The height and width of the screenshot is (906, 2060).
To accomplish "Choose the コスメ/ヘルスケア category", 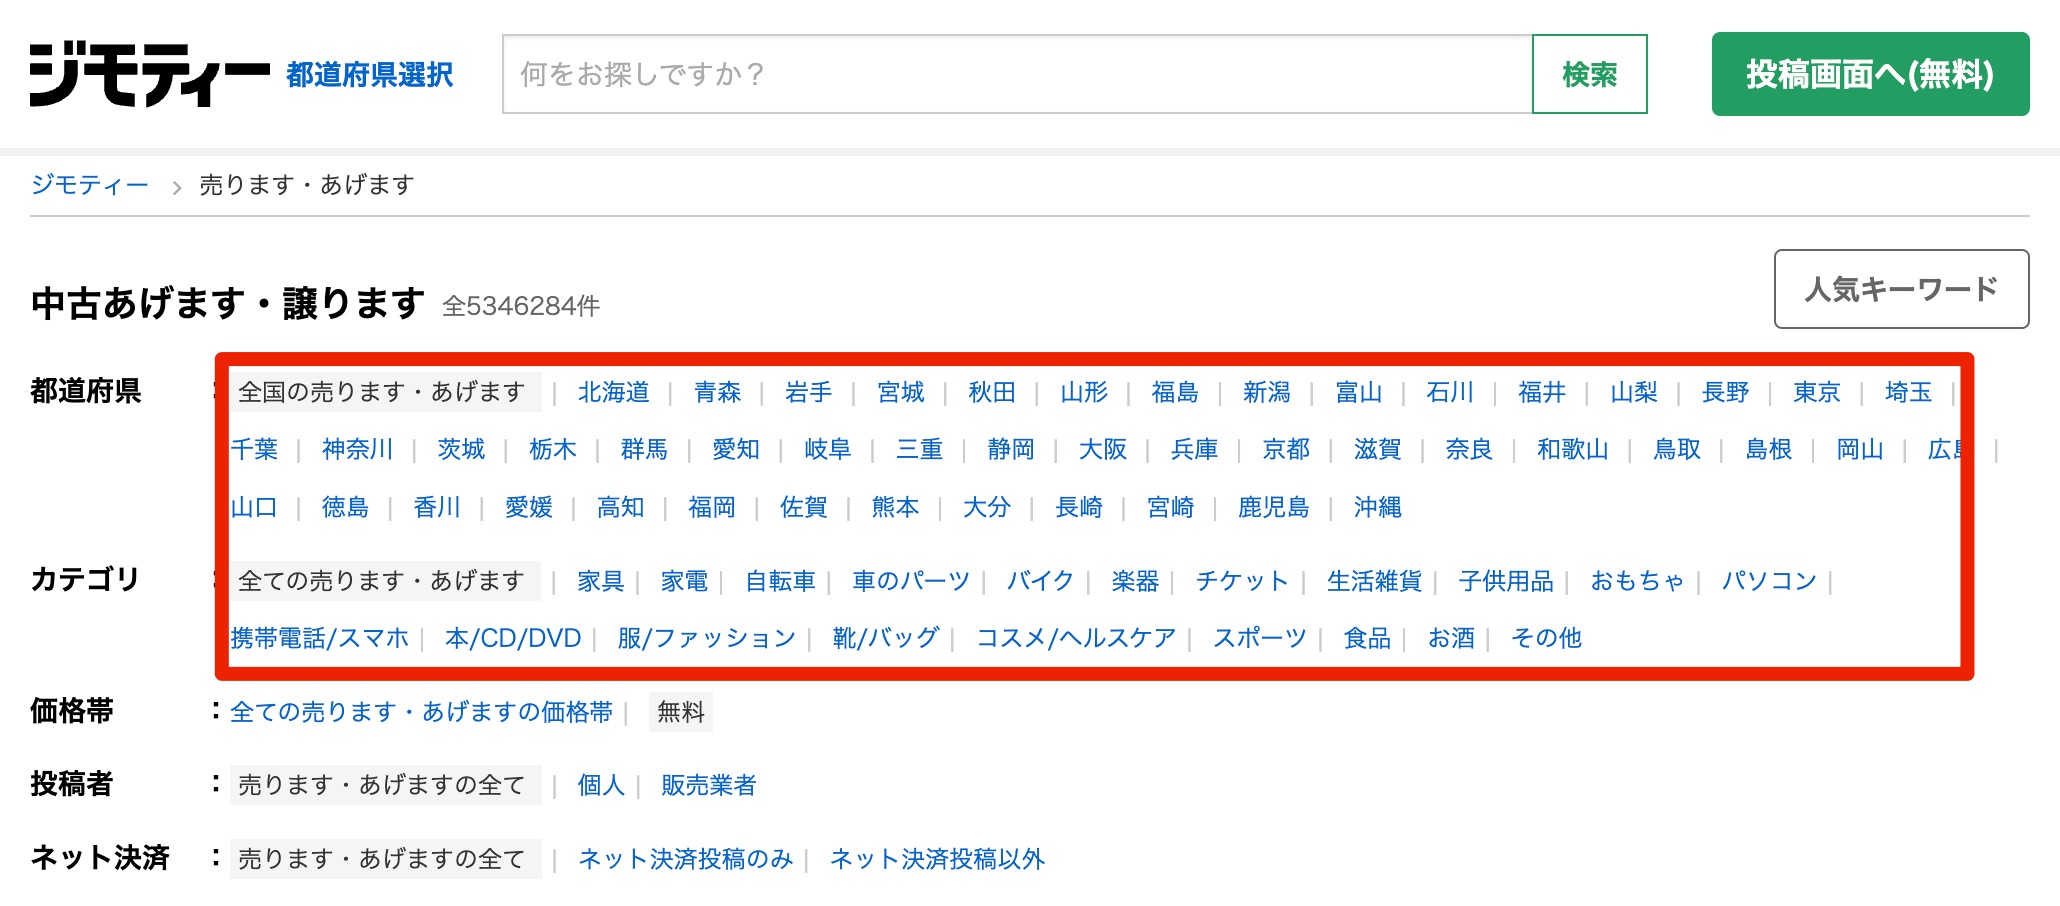I will click(1076, 638).
